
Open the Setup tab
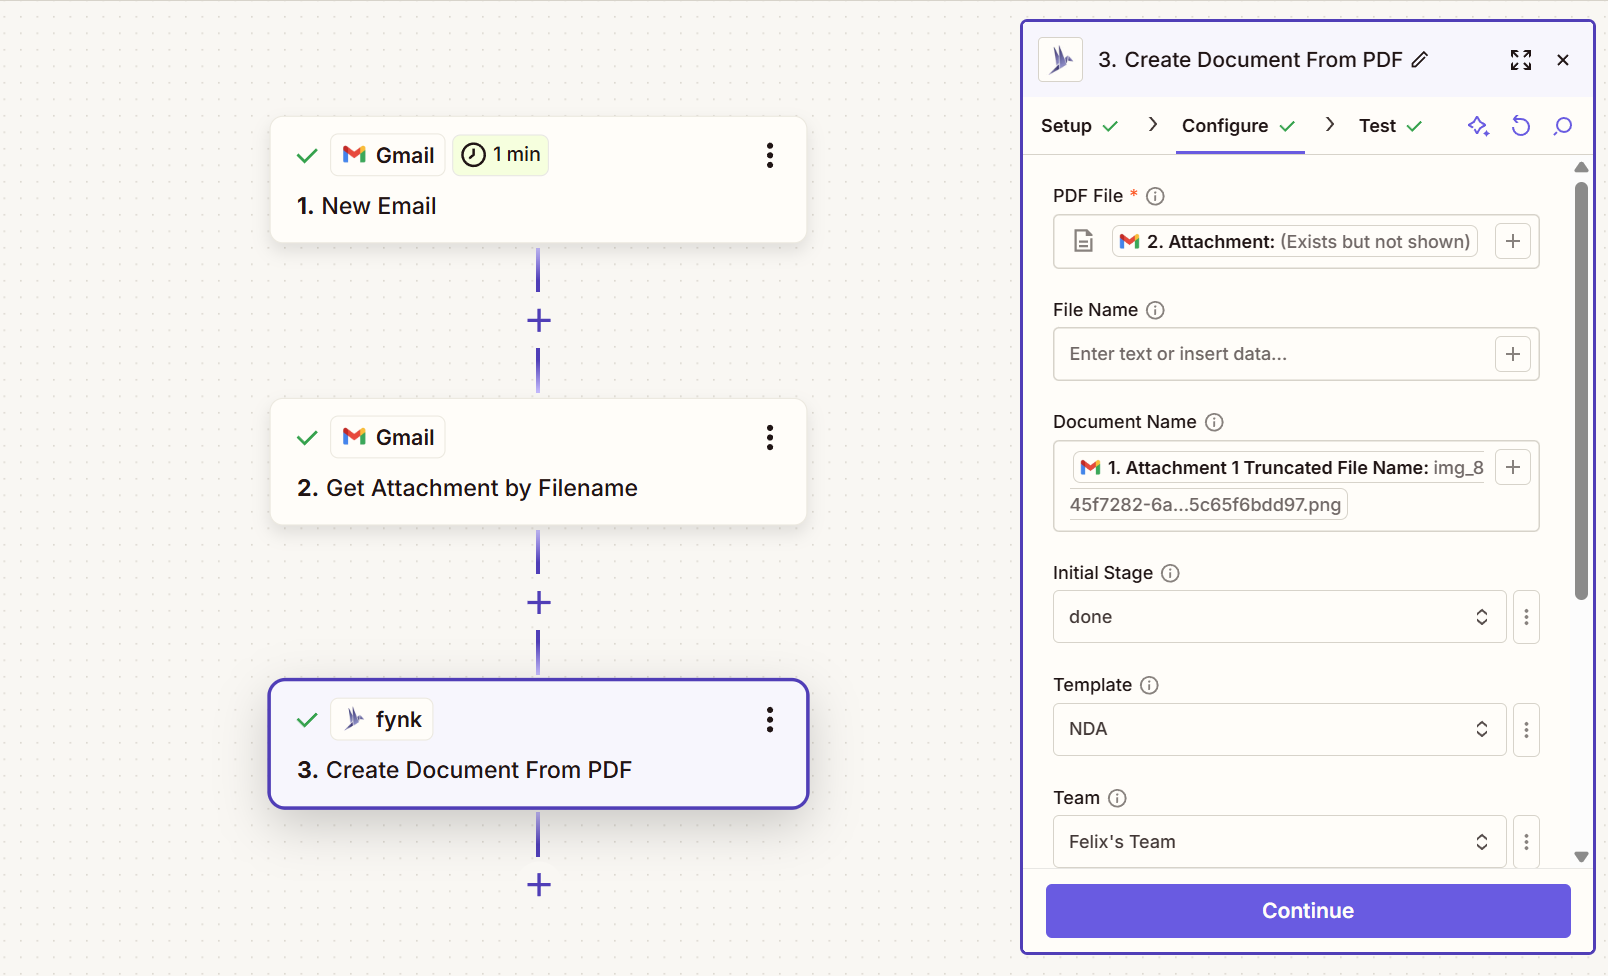[x=1065, y=126]
